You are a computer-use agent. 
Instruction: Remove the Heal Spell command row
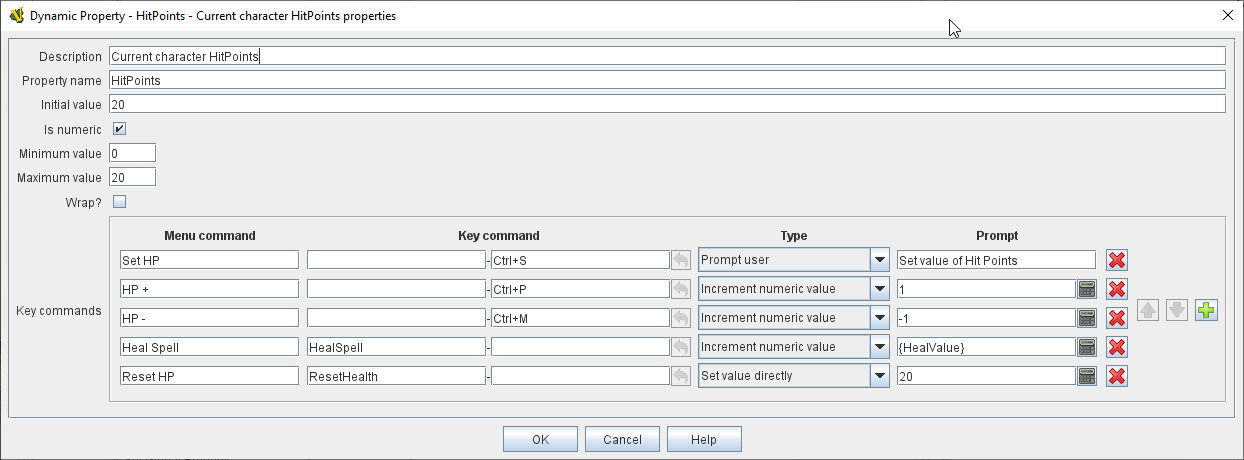(1117, 347)
